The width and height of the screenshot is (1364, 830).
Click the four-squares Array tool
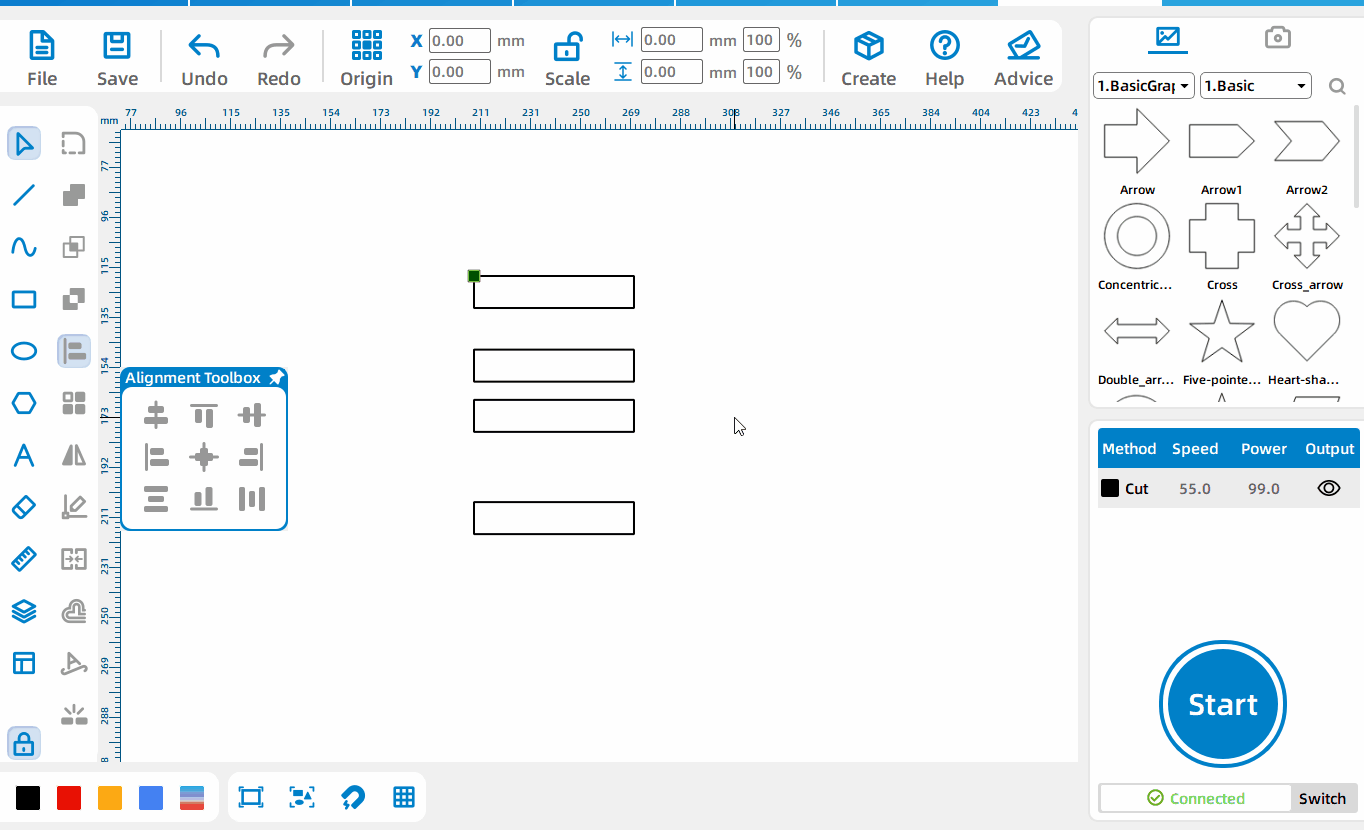coord(74,403)
